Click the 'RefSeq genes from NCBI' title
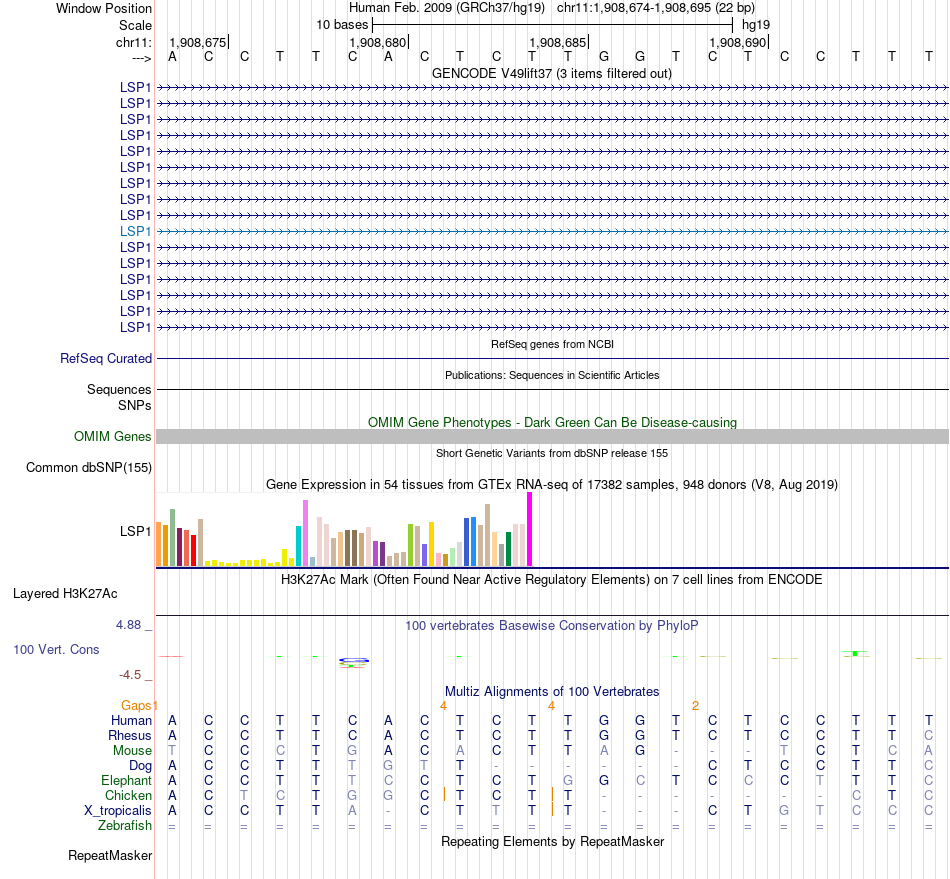Screen dimensions: 950x879 (552, 344)
